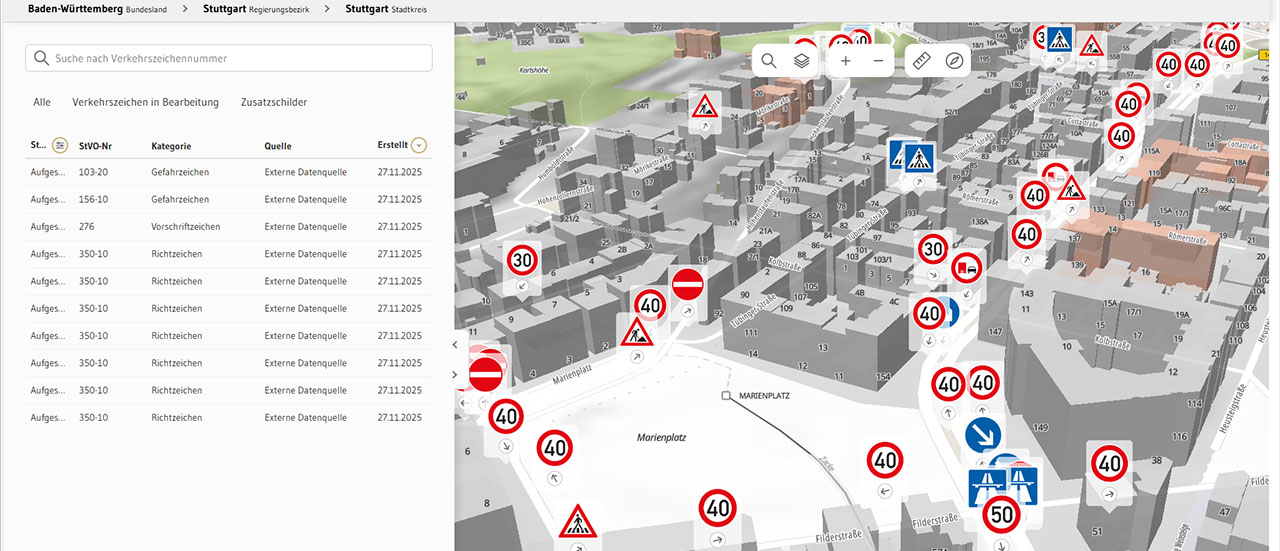Click the Stuttgart Stadtkreis breadcrumb
Image resolution: width=1280 pixels, height=551 pixels.
coord(386,8)
